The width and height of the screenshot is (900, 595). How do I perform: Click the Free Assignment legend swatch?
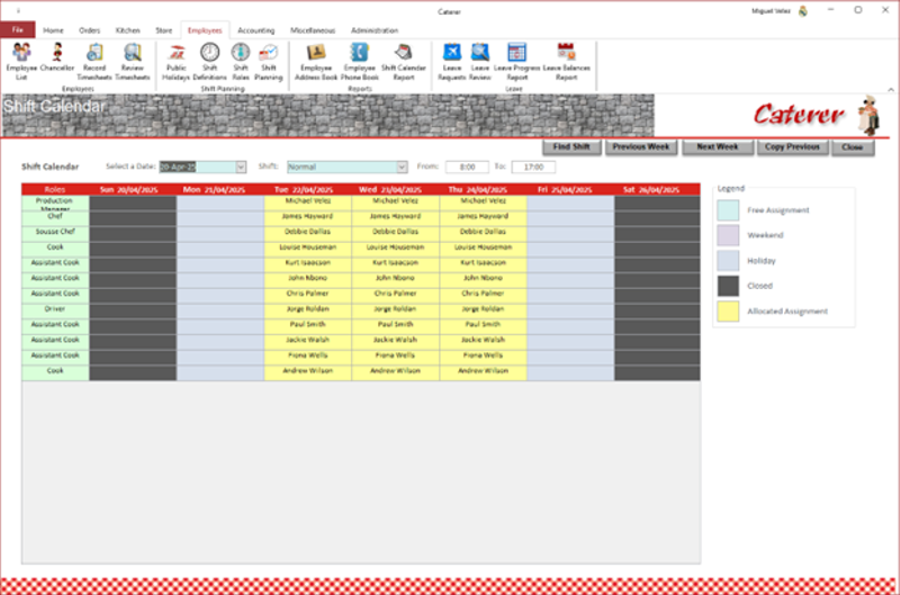(728, 210)
